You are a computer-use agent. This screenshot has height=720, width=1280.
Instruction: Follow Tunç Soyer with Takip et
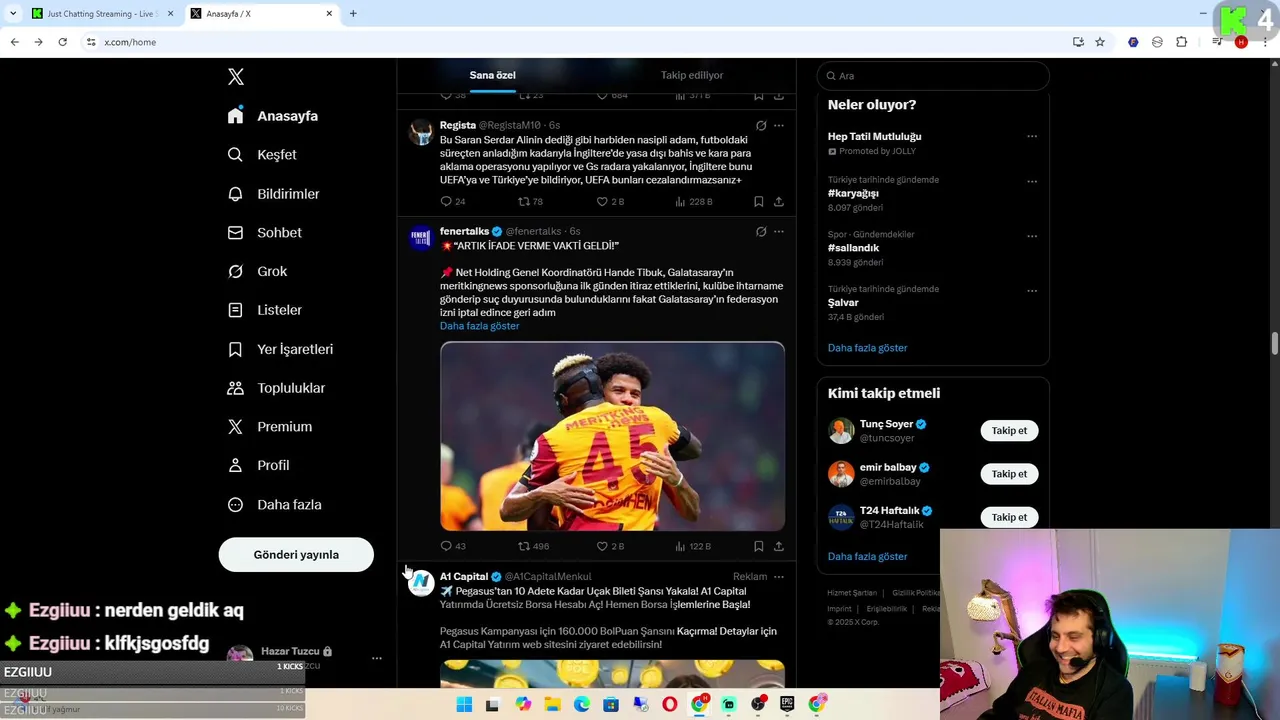1009,431
